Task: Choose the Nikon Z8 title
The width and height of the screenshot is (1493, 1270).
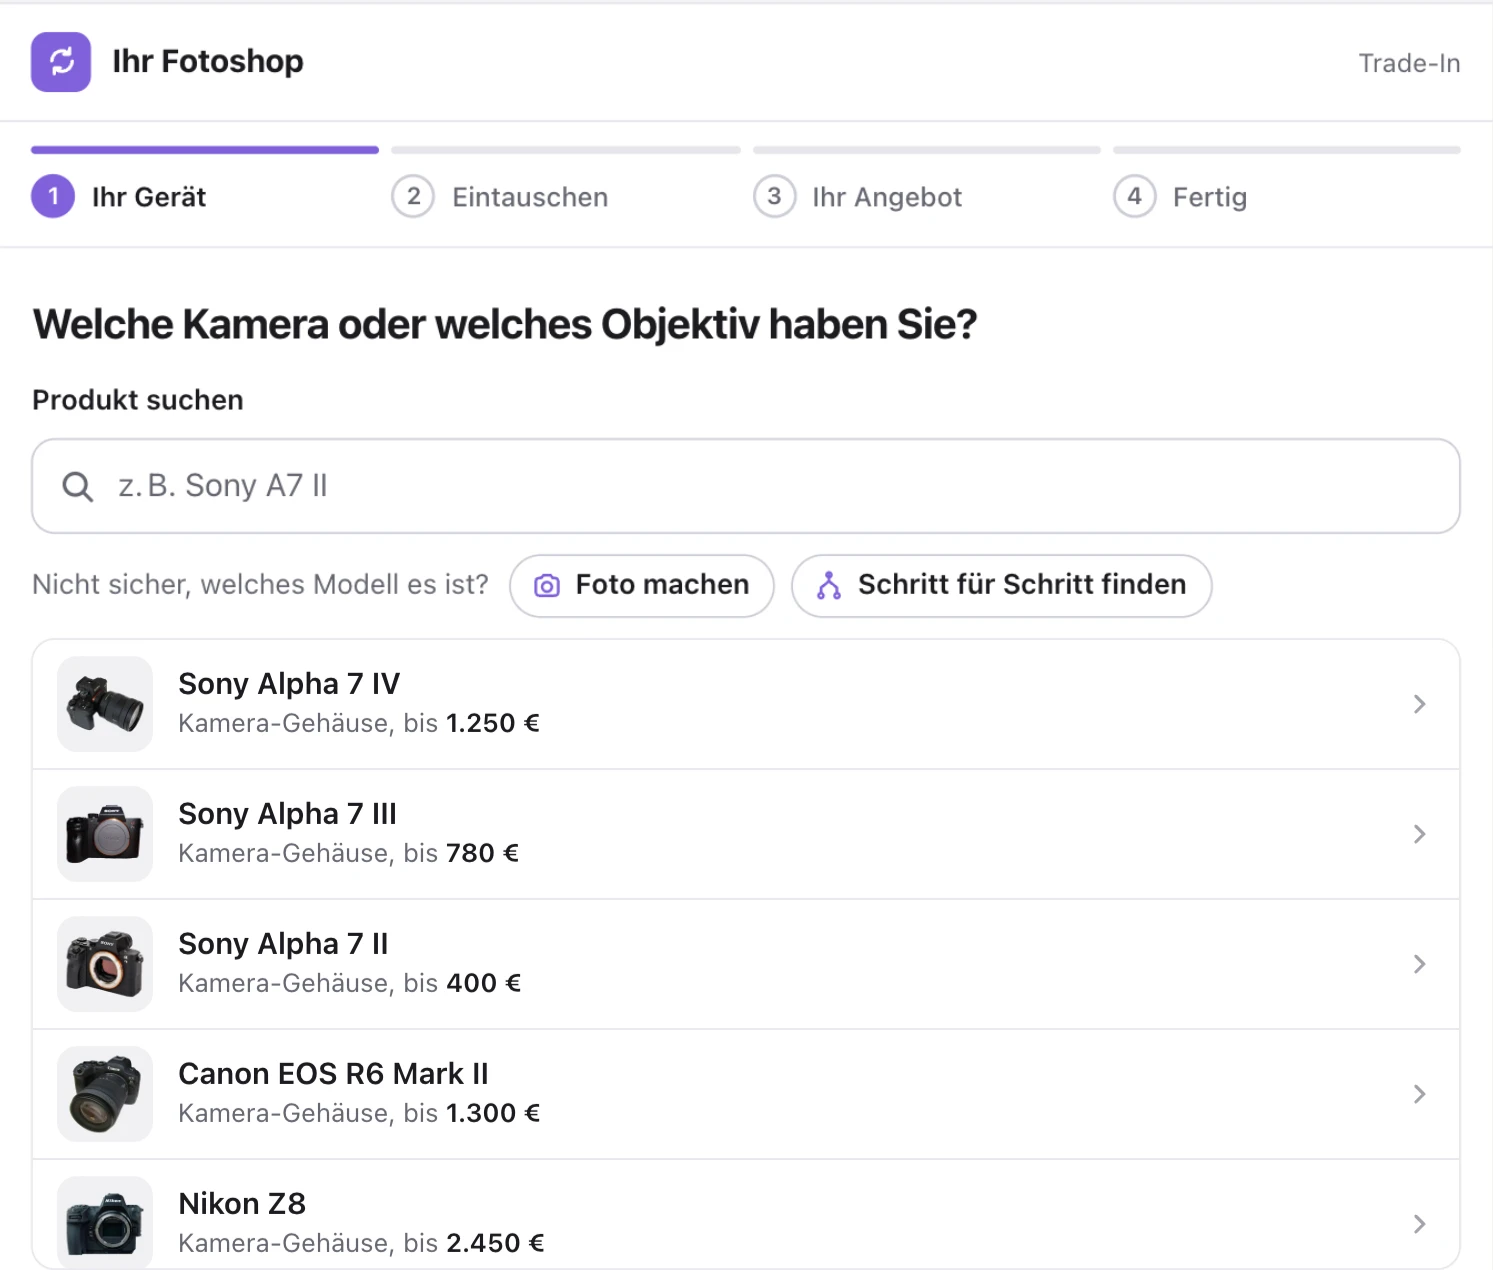Action: tap(242, 1204)
